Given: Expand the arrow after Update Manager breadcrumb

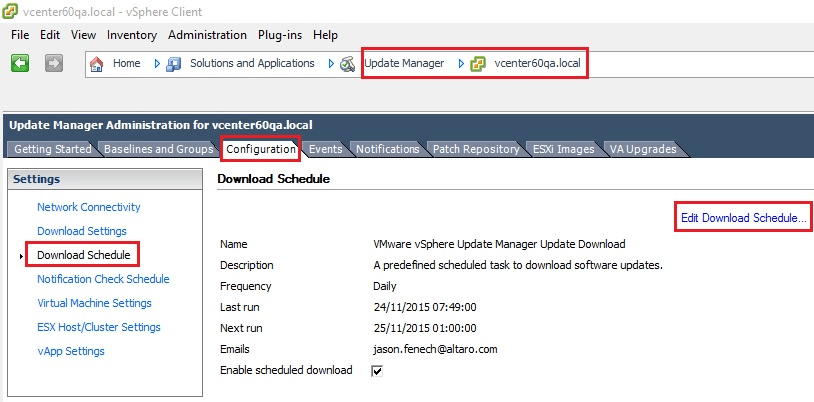Looking at the screenshot, I should tap(461, 64).
